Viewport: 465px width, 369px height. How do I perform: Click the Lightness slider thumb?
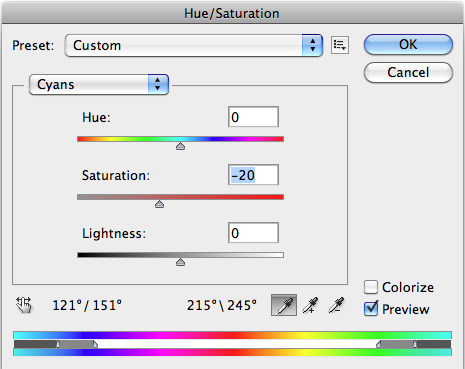180,262
